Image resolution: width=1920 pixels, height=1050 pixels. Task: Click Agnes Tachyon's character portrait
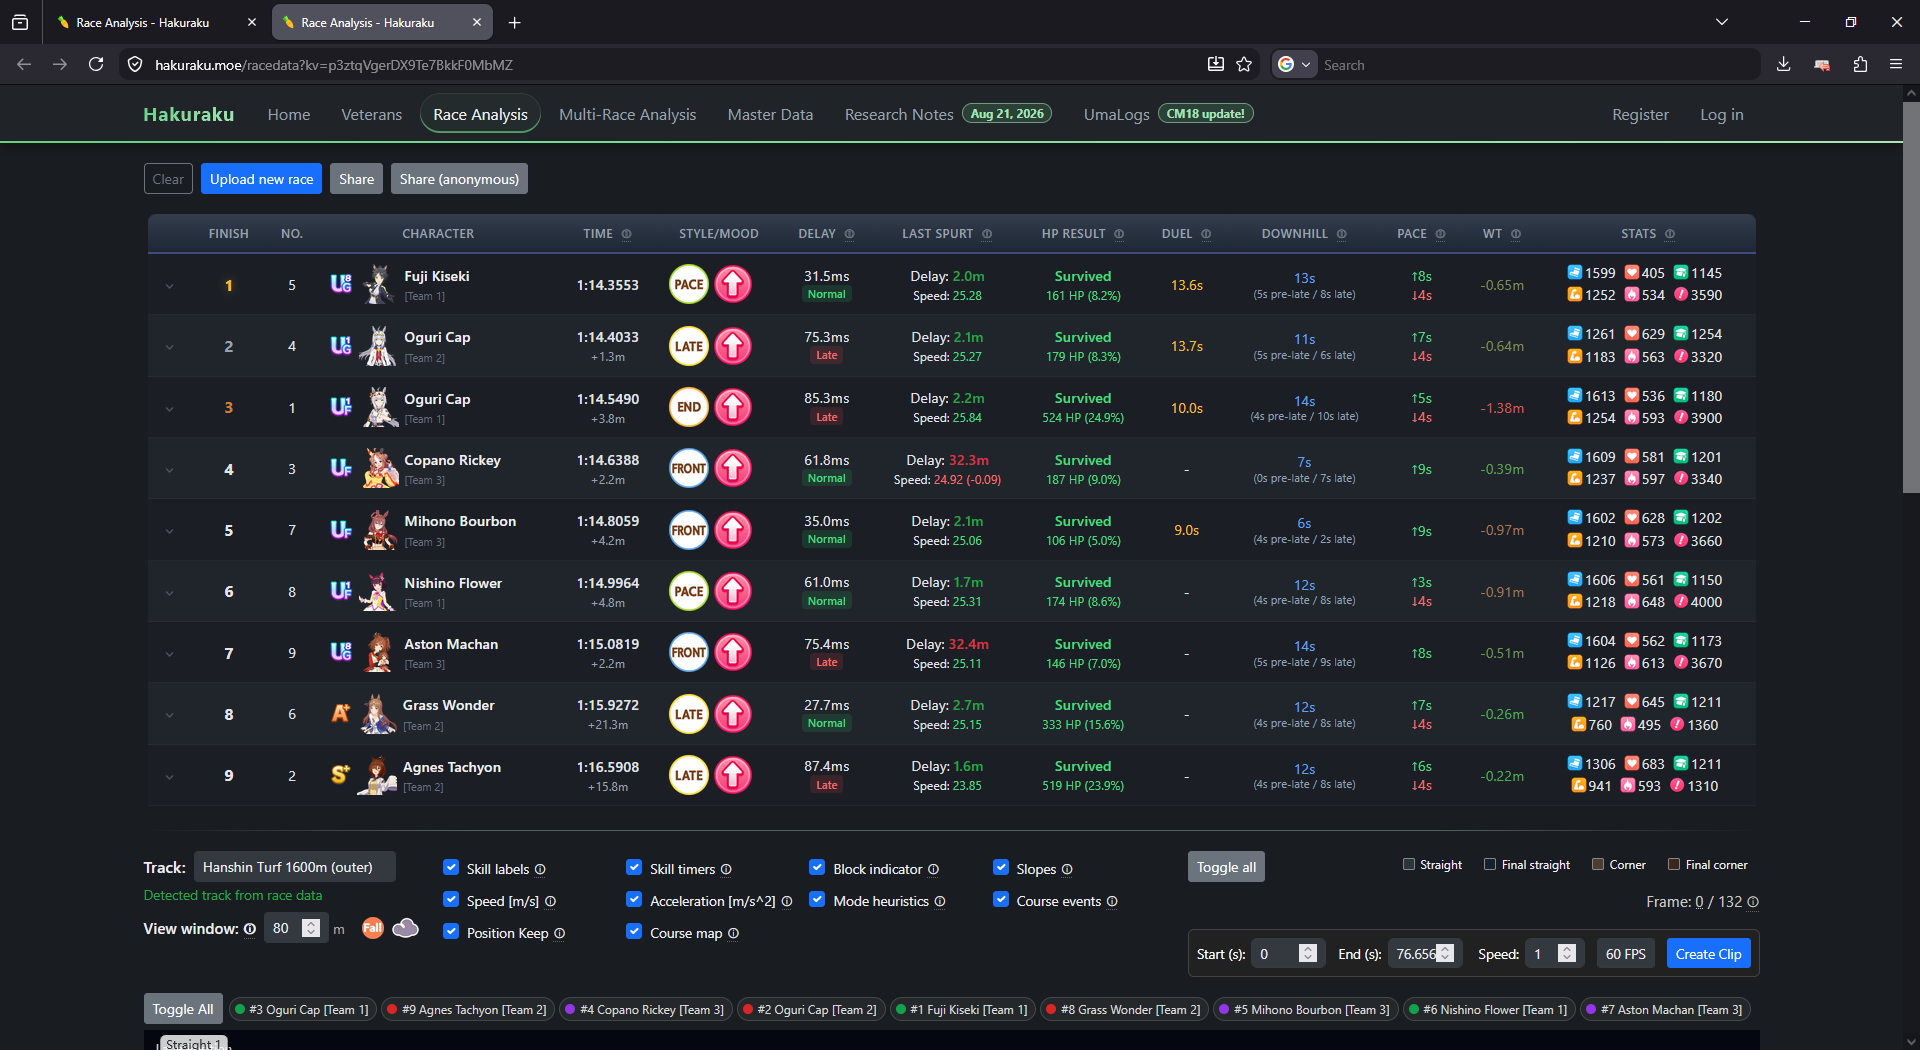[x=377, y=775]
